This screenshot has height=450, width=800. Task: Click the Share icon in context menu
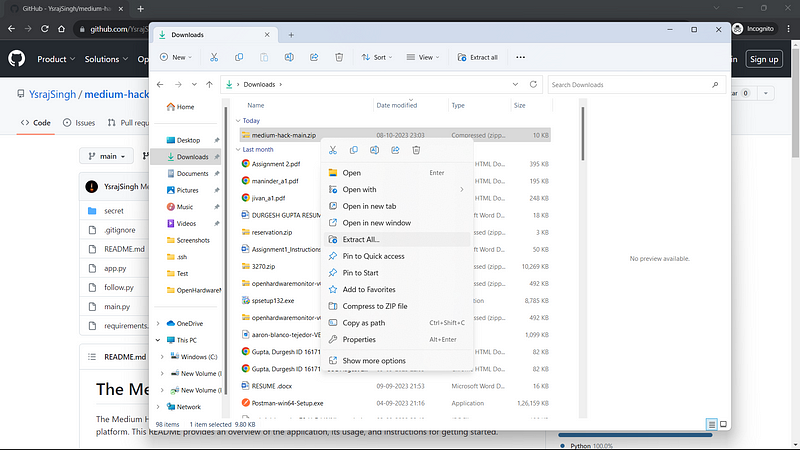395,150
